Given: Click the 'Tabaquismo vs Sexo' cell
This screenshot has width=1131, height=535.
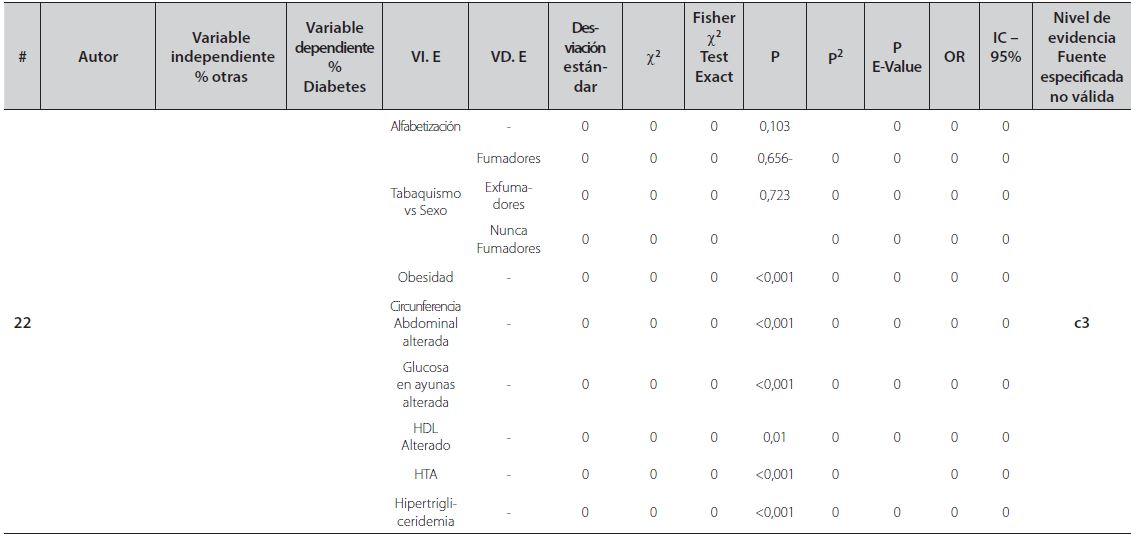Looking at the screenshot, I should [x=425, y=201].
